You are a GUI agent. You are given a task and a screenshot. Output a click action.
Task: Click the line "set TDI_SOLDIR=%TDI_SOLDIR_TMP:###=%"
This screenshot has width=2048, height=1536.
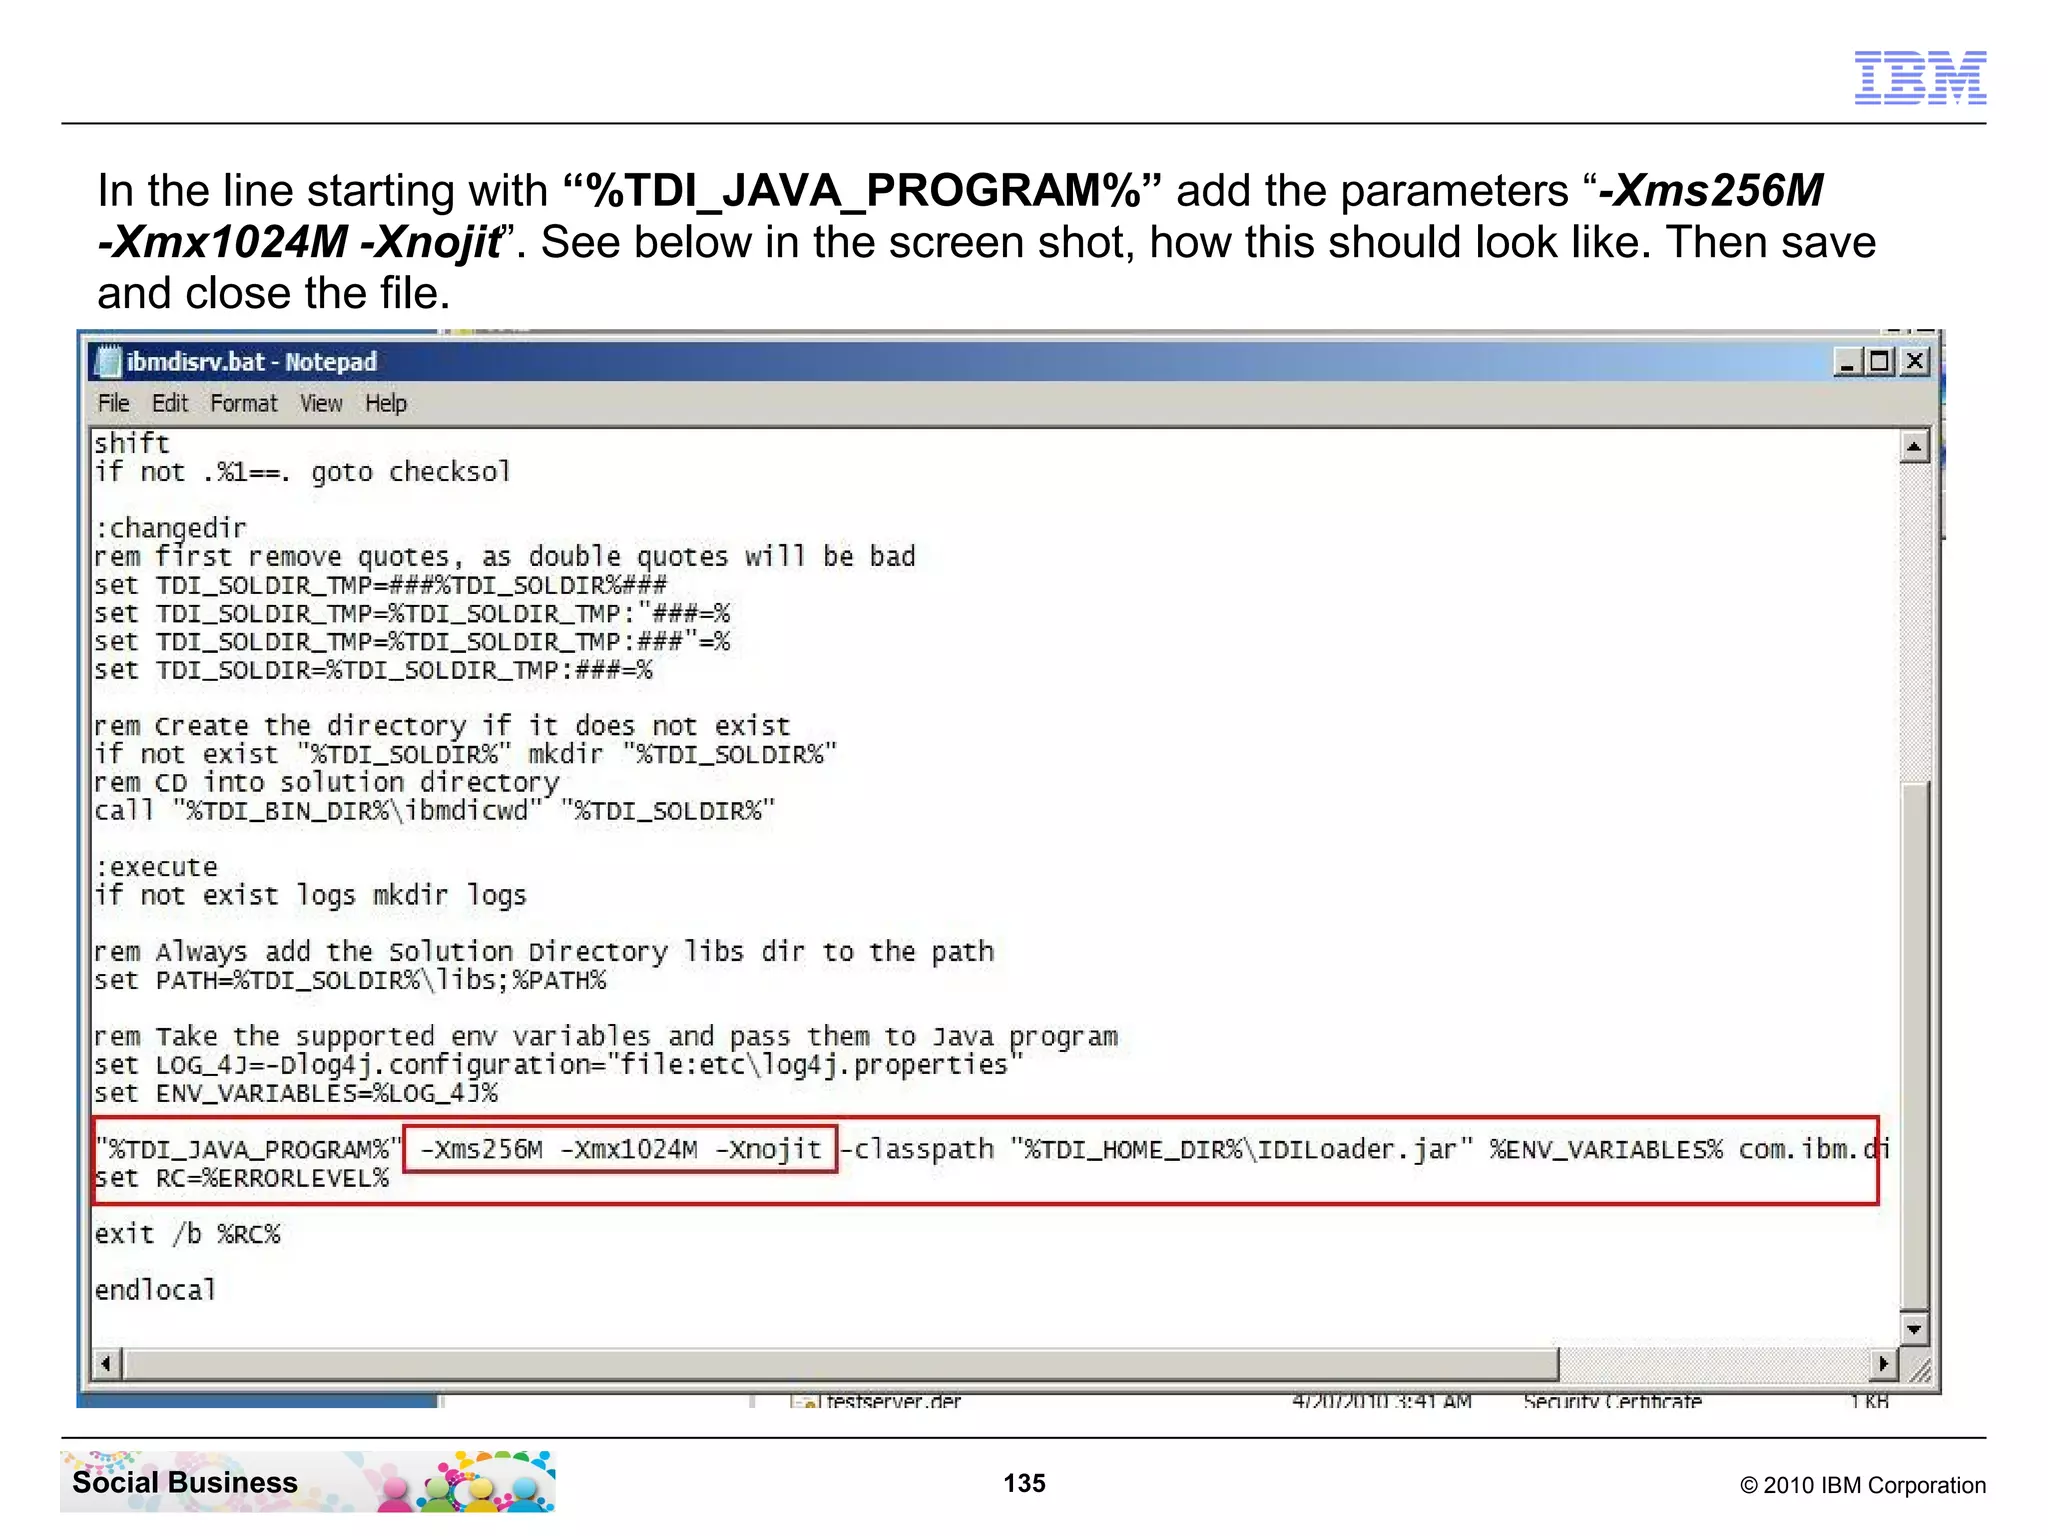pos(373,670)
